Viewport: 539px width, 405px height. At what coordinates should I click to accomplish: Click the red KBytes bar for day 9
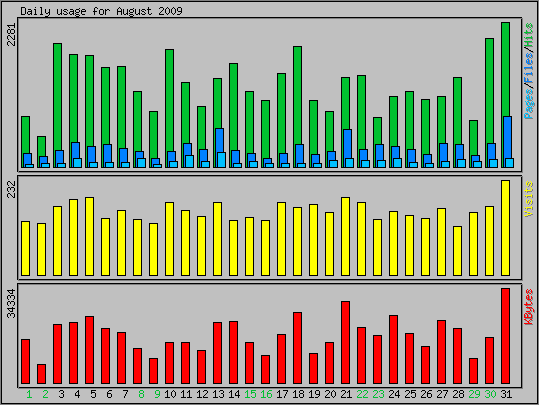click(153, 371)
